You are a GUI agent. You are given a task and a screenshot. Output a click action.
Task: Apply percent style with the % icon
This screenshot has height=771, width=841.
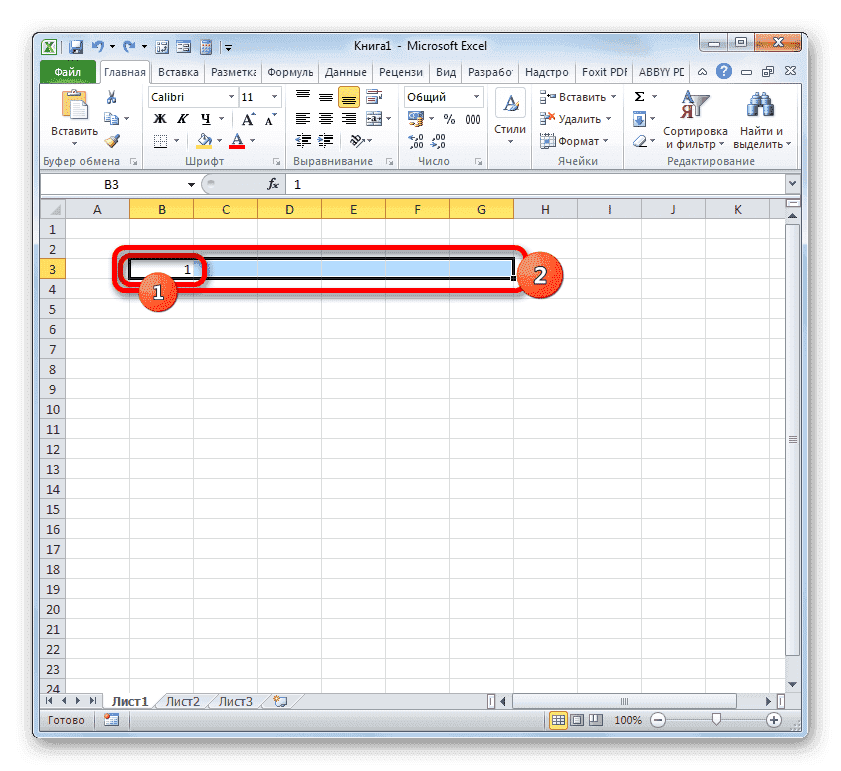(x=448, y=119)
